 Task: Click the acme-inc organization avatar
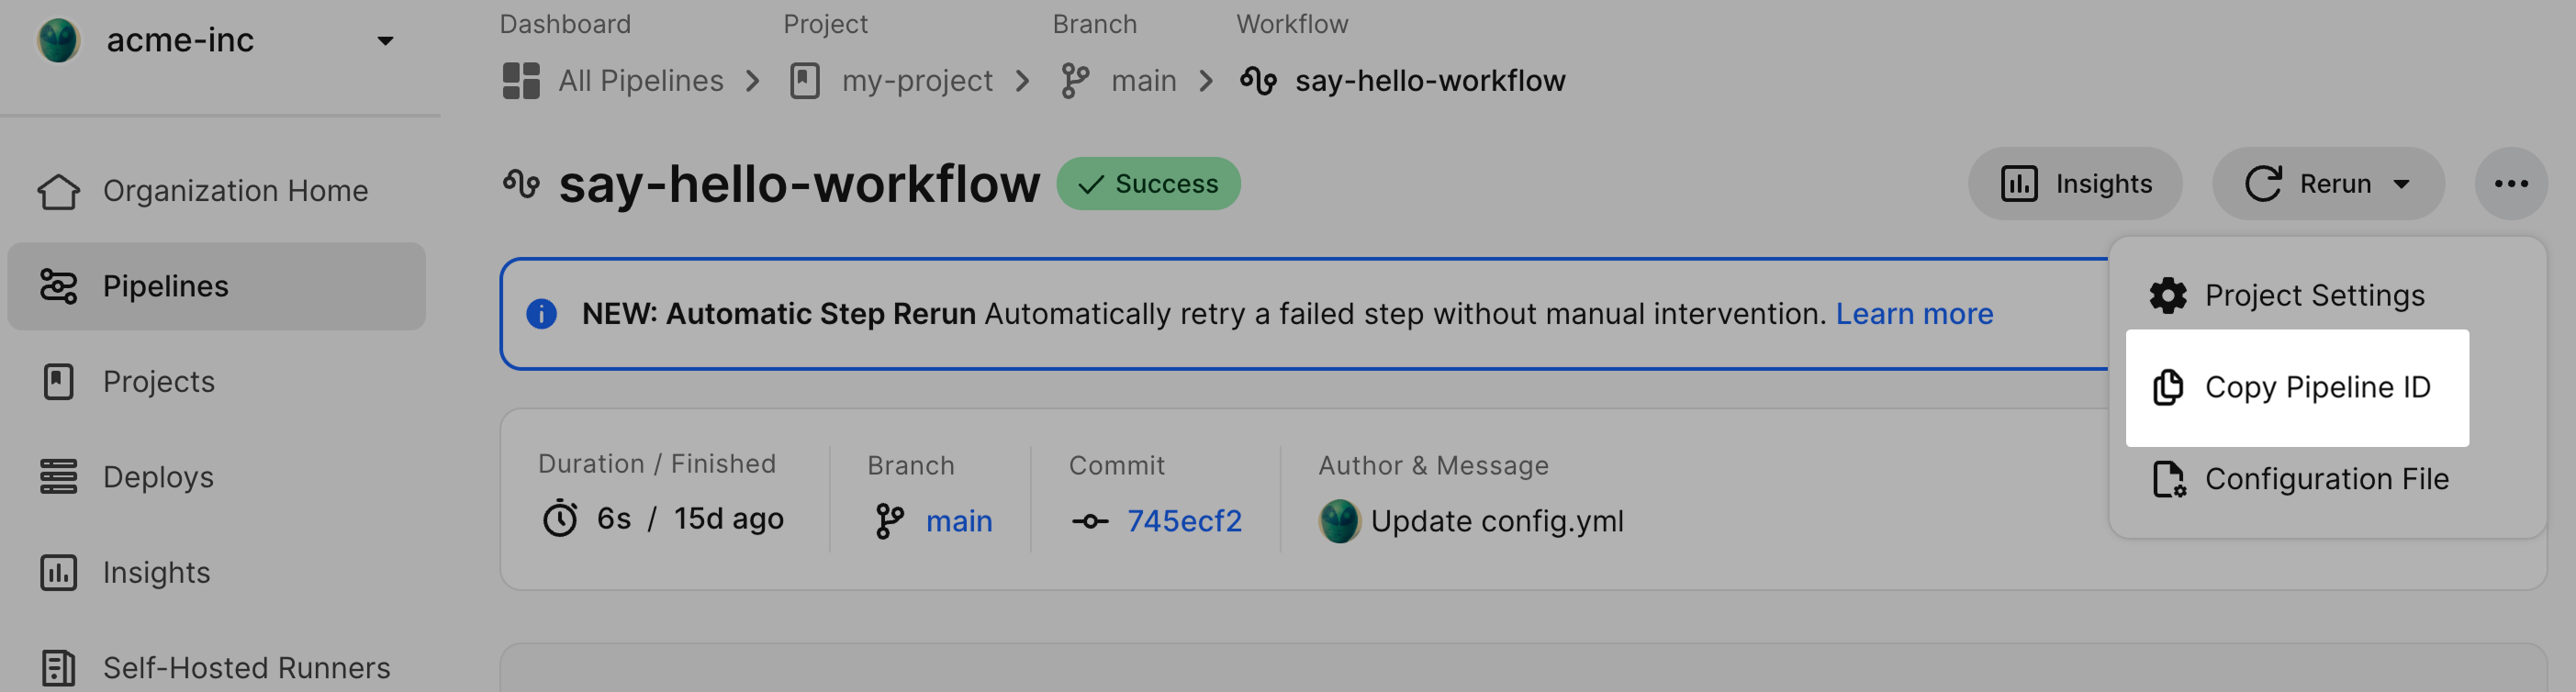[x=58, y=41]
